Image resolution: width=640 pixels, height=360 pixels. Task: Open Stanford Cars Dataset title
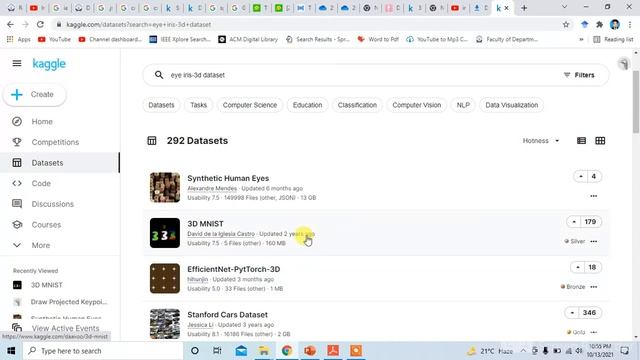(227, 315)
